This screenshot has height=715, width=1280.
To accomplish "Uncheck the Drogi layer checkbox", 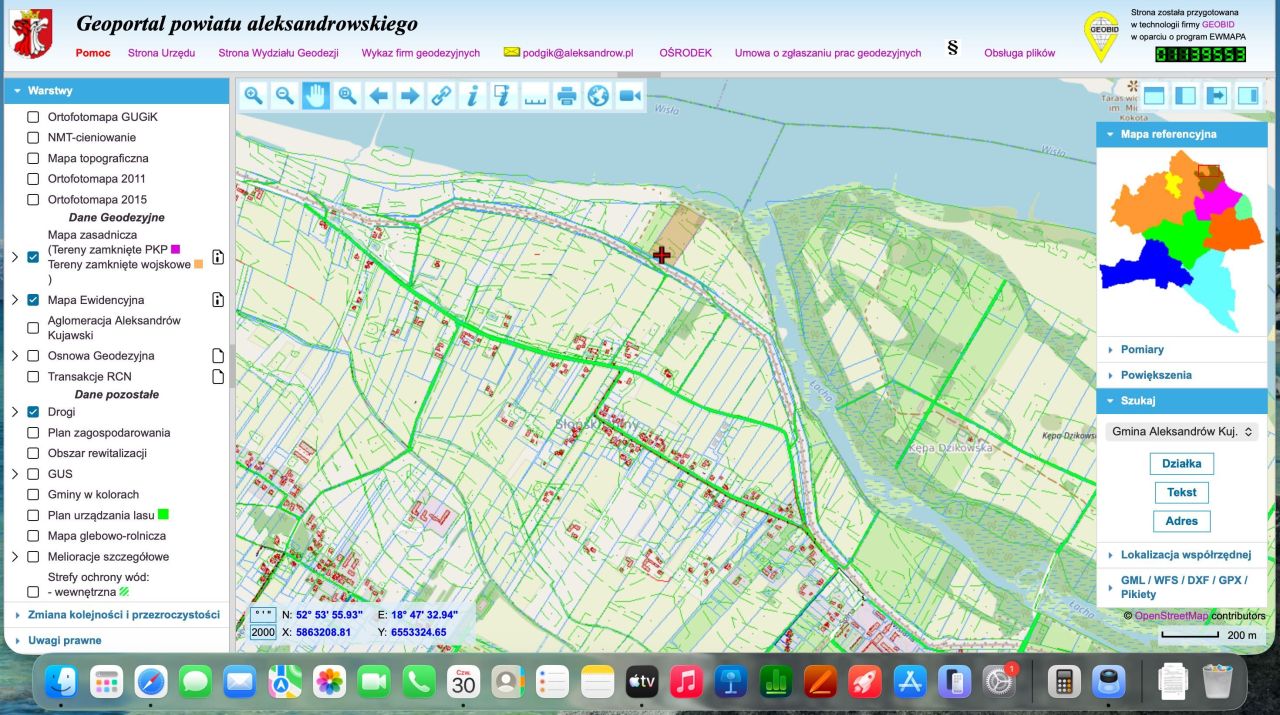I will click(33, 412).
